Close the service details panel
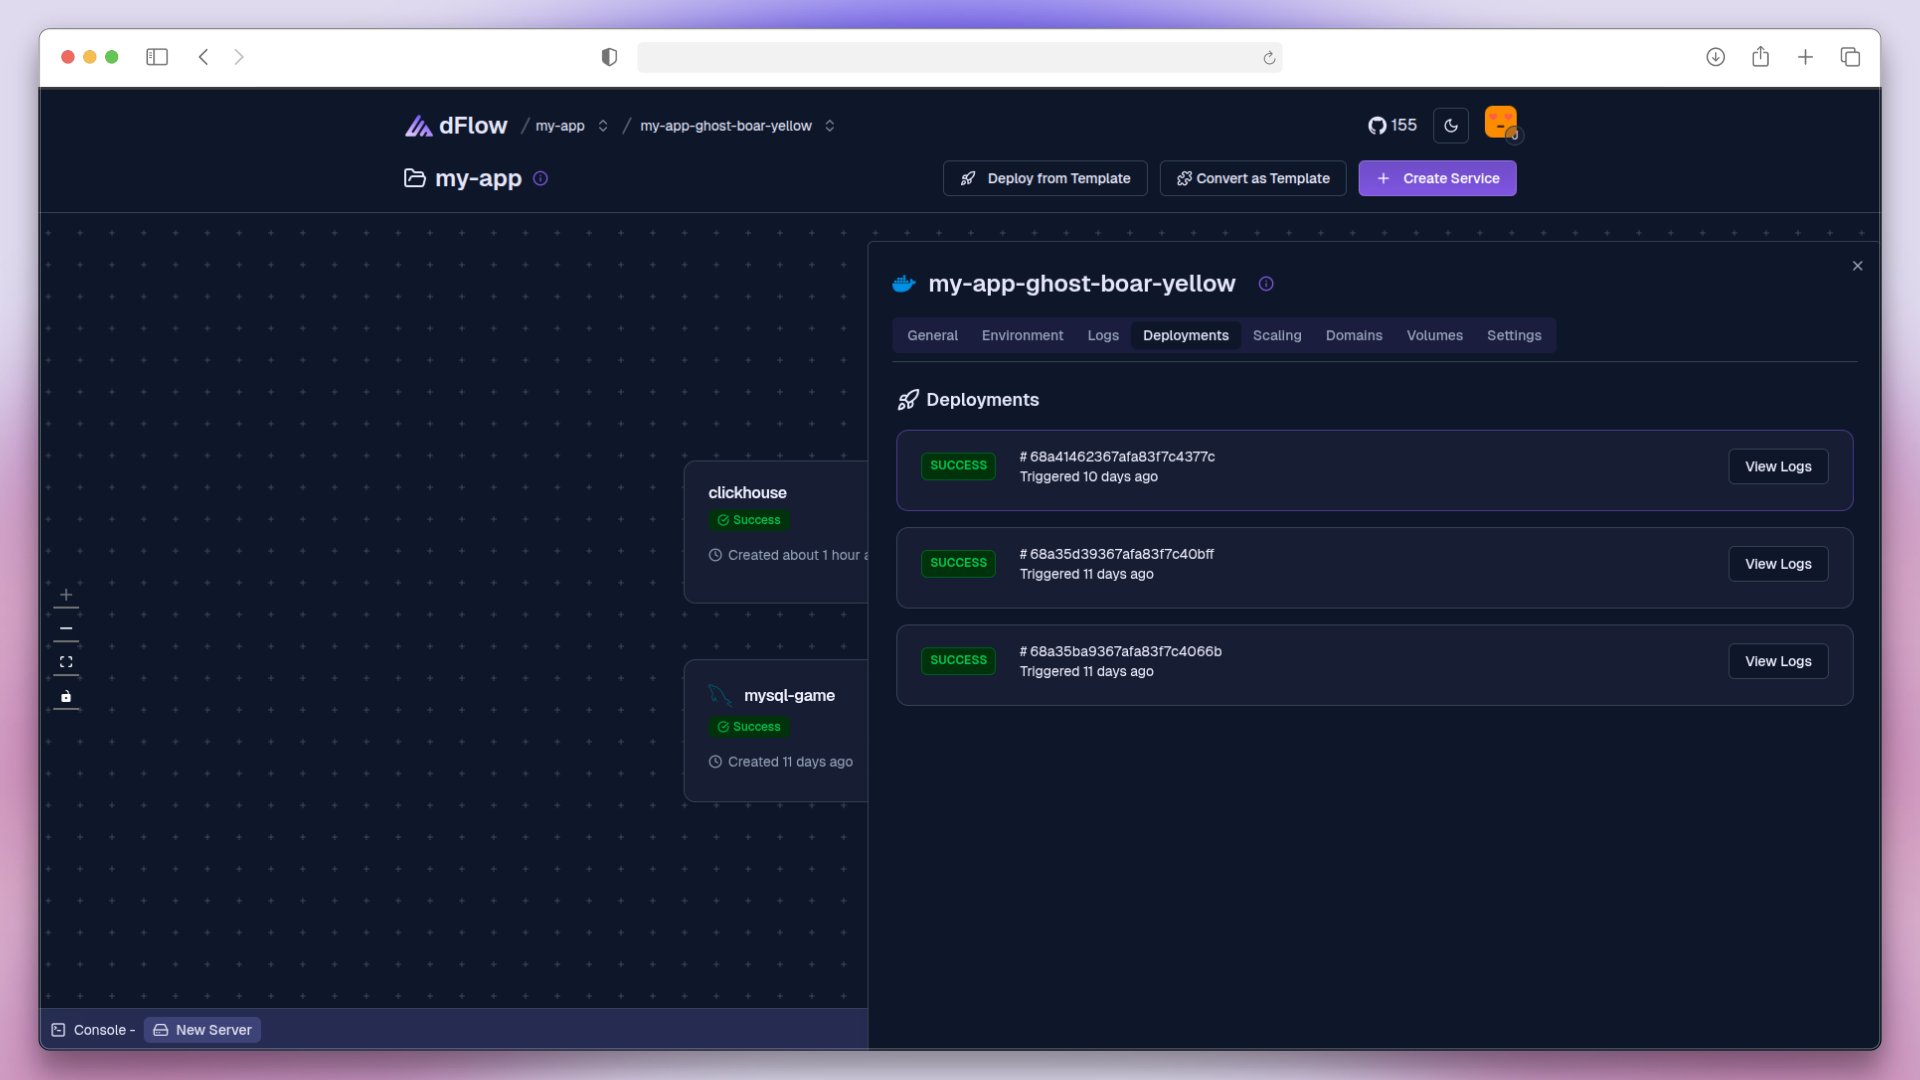Viewport: 1920px width, 1080px height. tap(1857, 266)
